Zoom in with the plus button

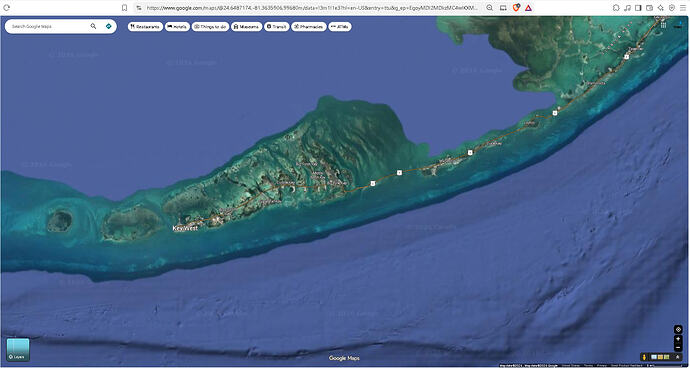point(678,339)
